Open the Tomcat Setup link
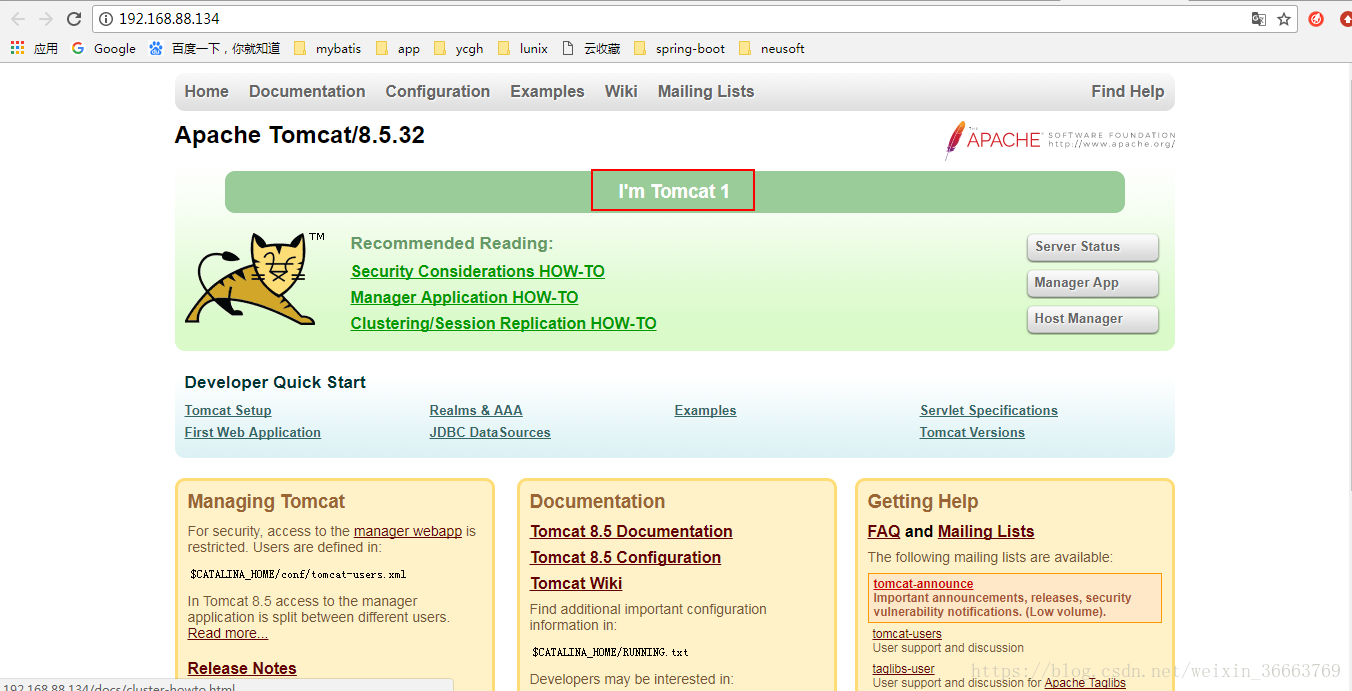 pyautogui.click(x=228, y=410)
